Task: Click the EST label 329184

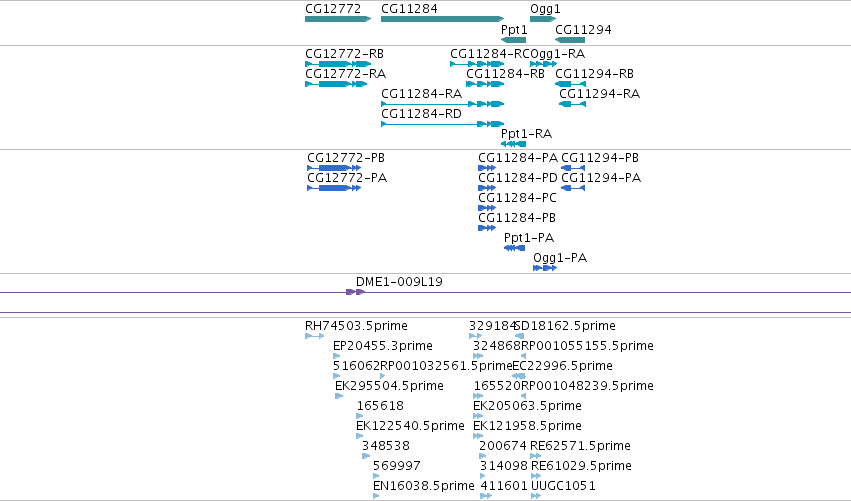Action: 492,326
